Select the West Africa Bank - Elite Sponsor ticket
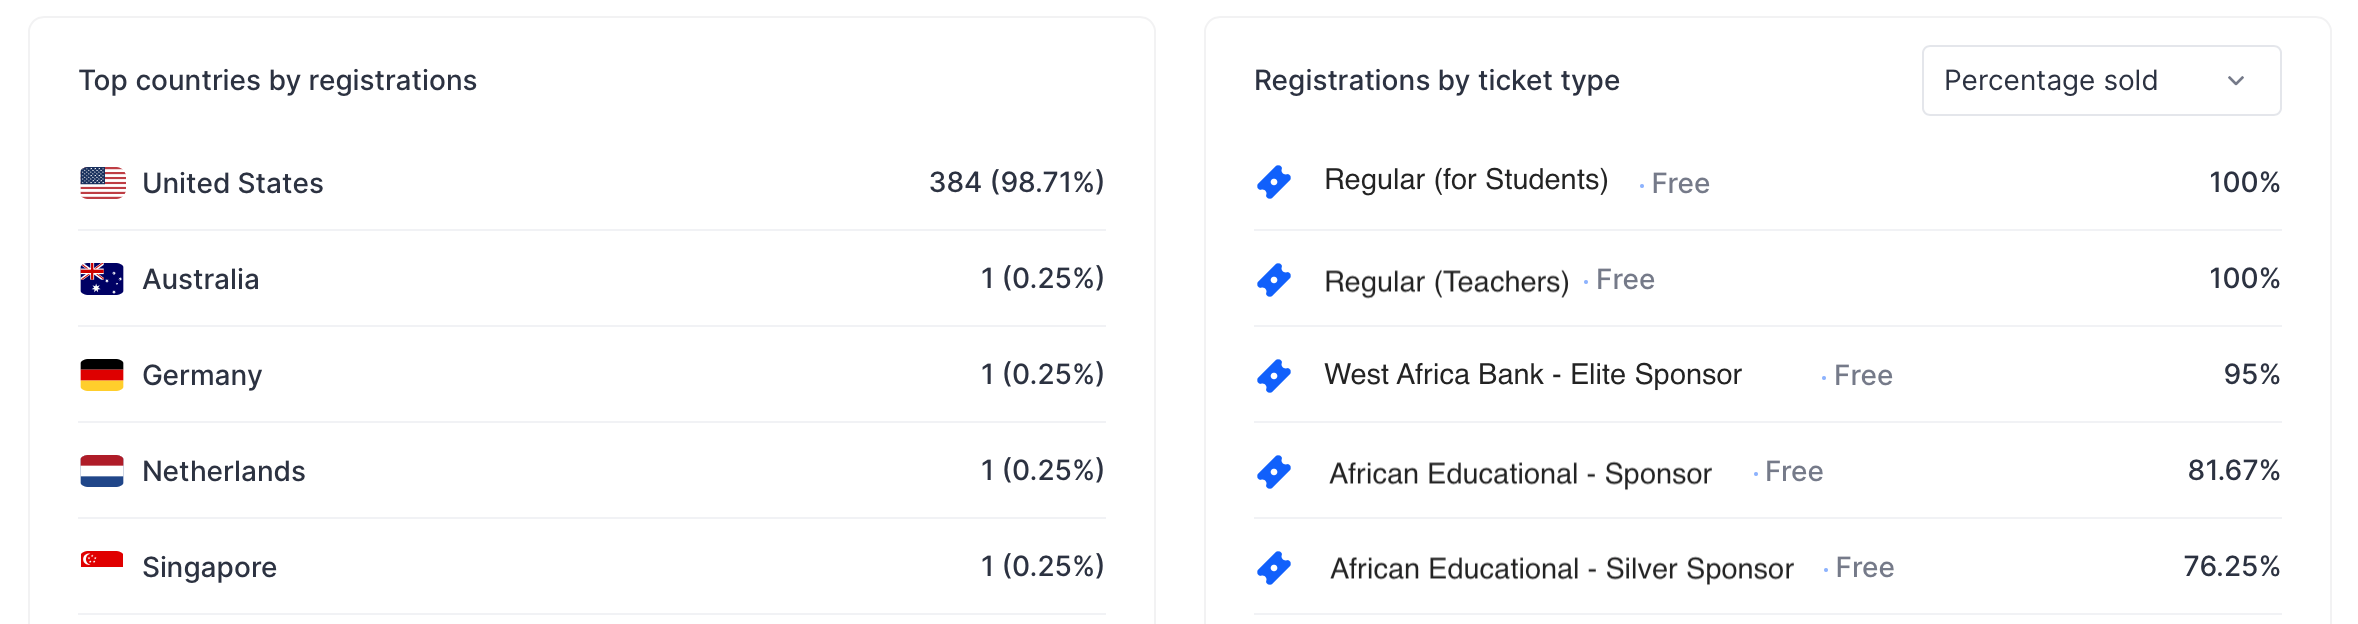Image resolution: width=2358 pixels, height=624 pixels. click(x=1533, y=375)
